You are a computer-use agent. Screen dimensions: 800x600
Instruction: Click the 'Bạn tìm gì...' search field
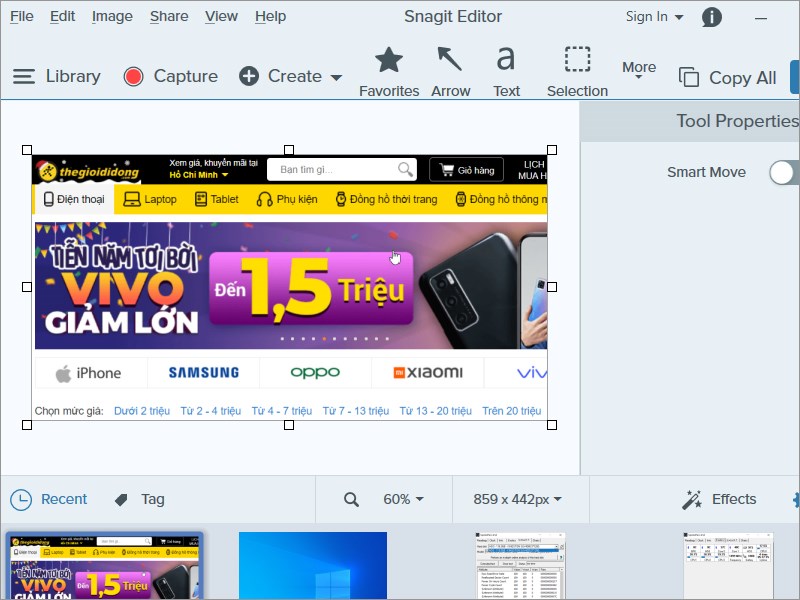342,169
